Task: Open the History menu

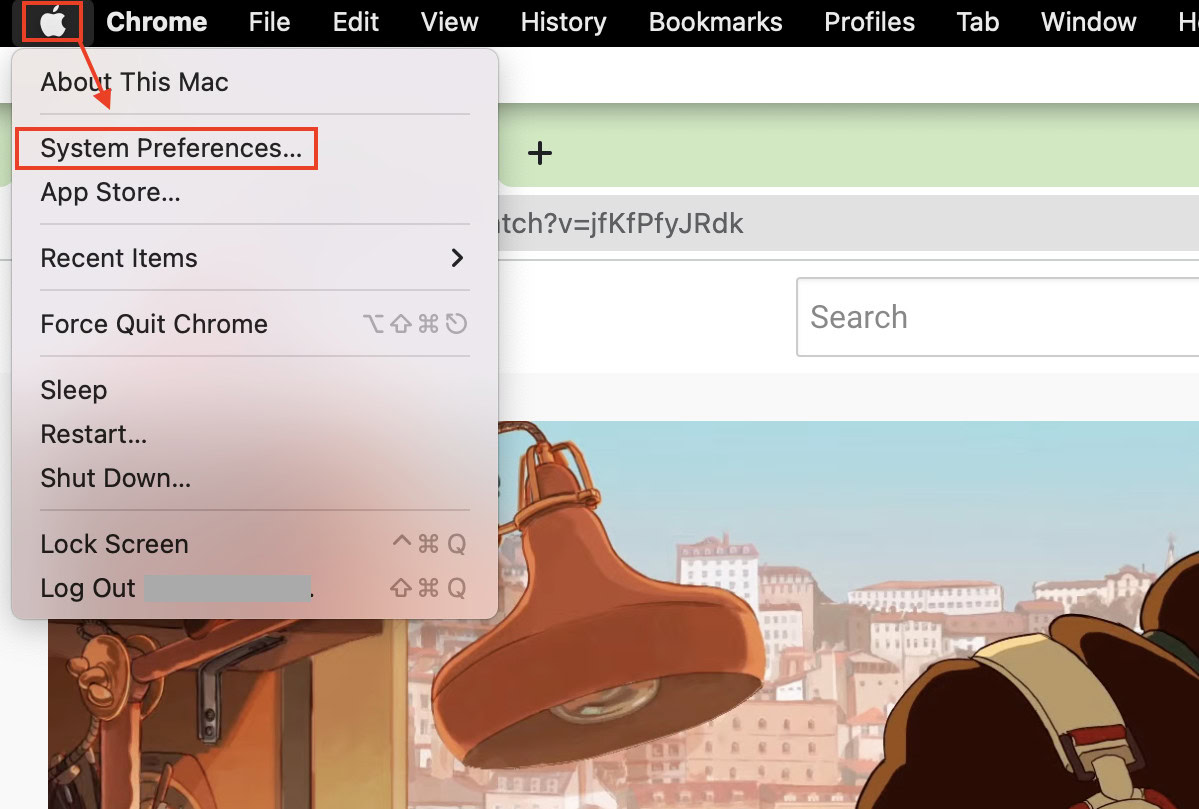Action: [x=563, y=22]
